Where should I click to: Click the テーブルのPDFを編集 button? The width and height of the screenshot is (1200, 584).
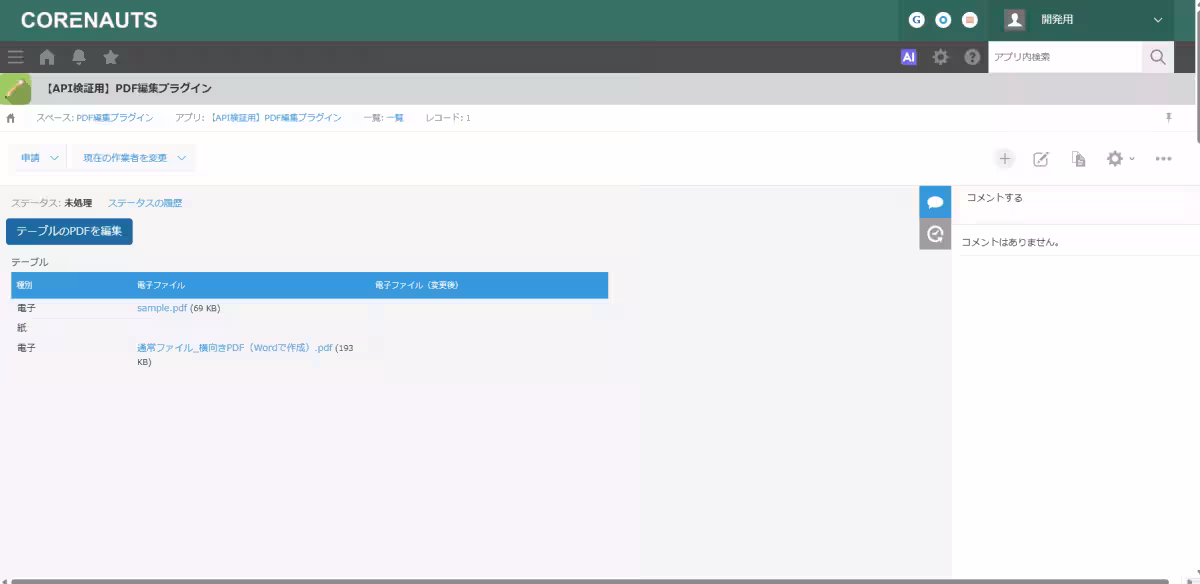pos(69,231)
